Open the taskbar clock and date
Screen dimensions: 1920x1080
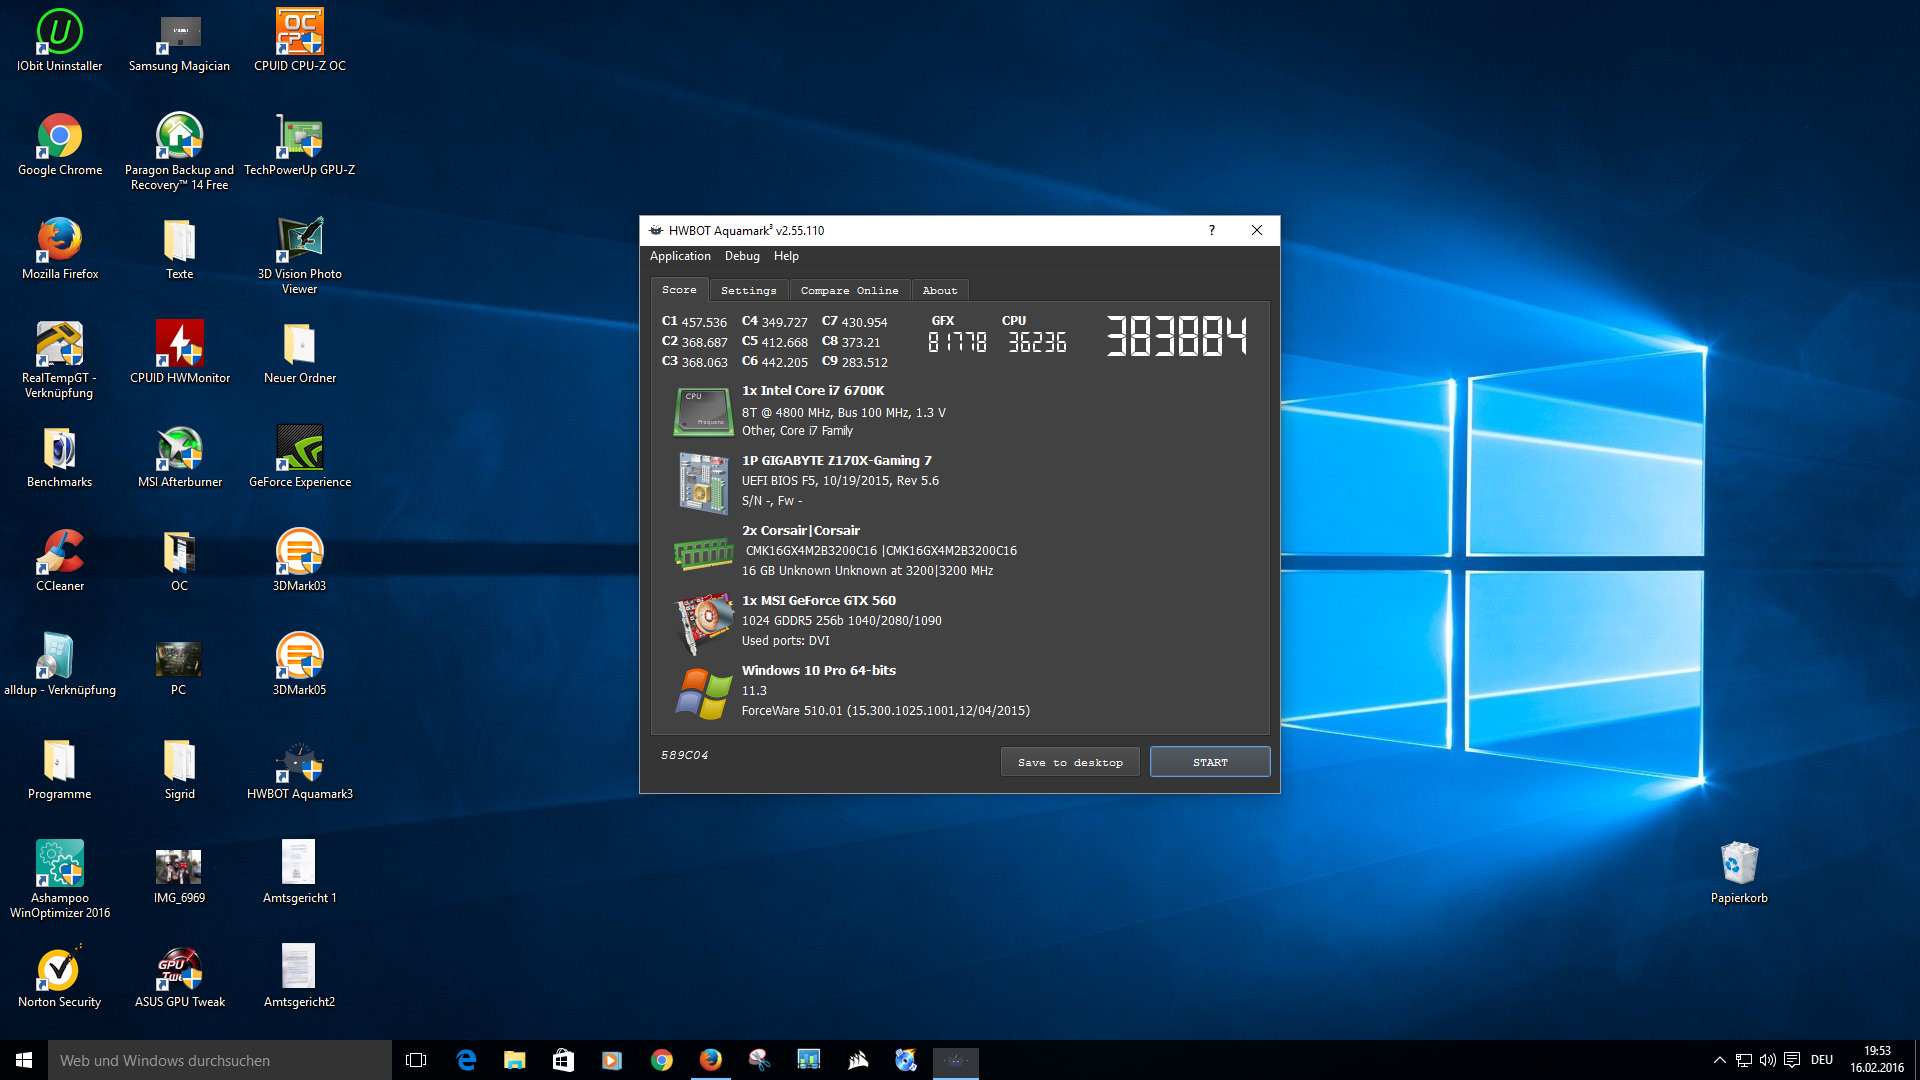tap(1877, 1060)
